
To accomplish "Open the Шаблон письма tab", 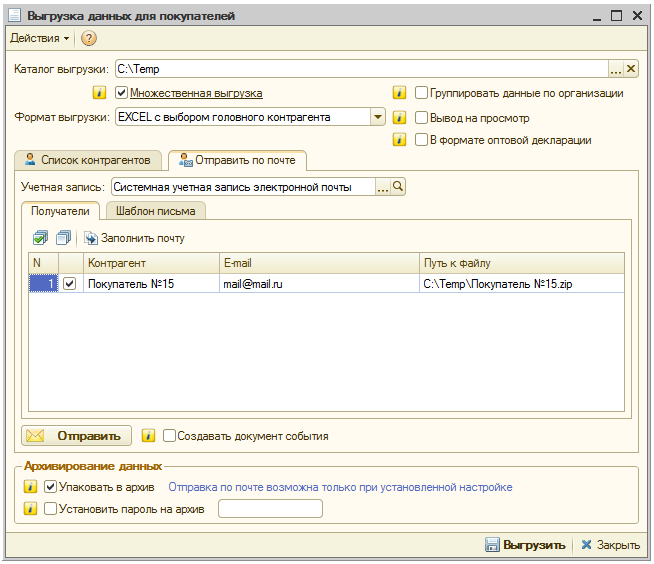I will point(155,210).
